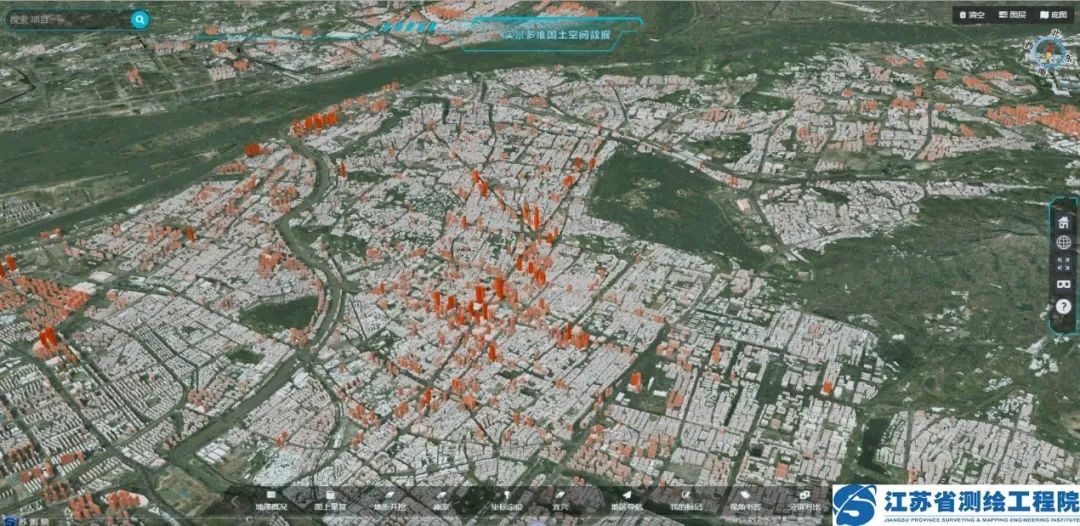Open the 底图 basemap selector

(1053, 15)
